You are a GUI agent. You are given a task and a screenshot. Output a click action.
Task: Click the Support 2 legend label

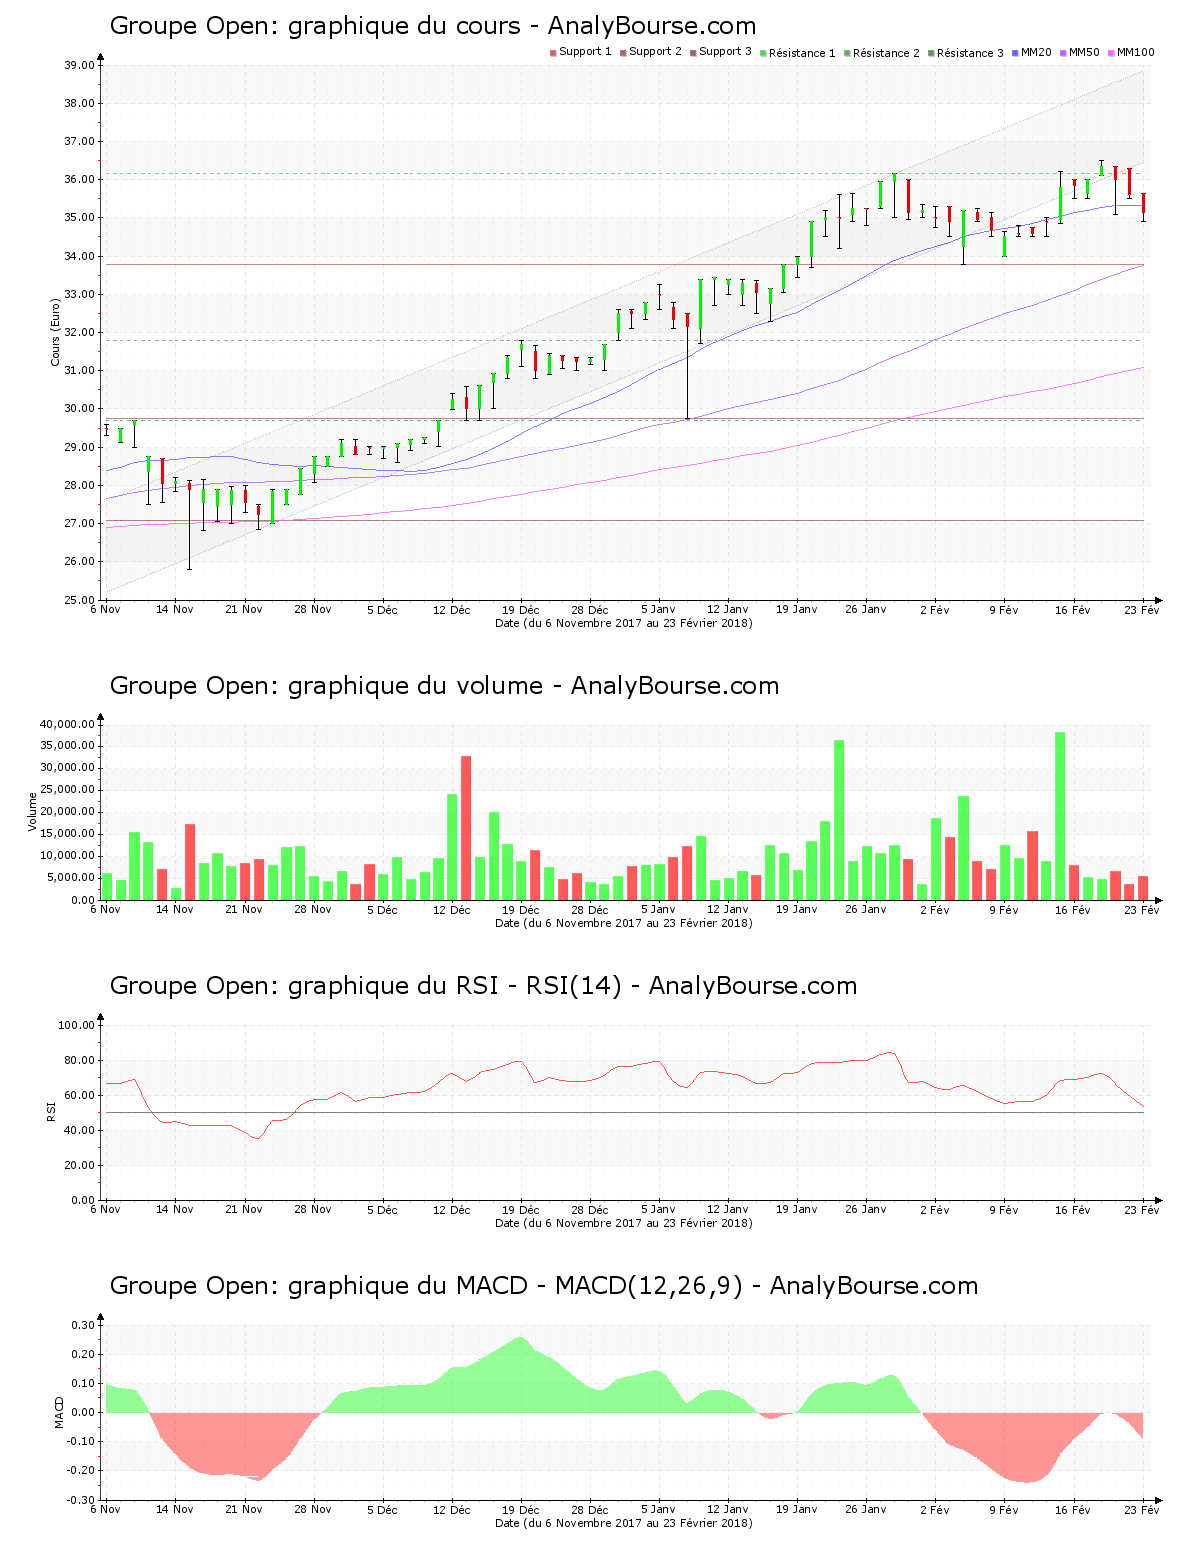coord(655,52)
